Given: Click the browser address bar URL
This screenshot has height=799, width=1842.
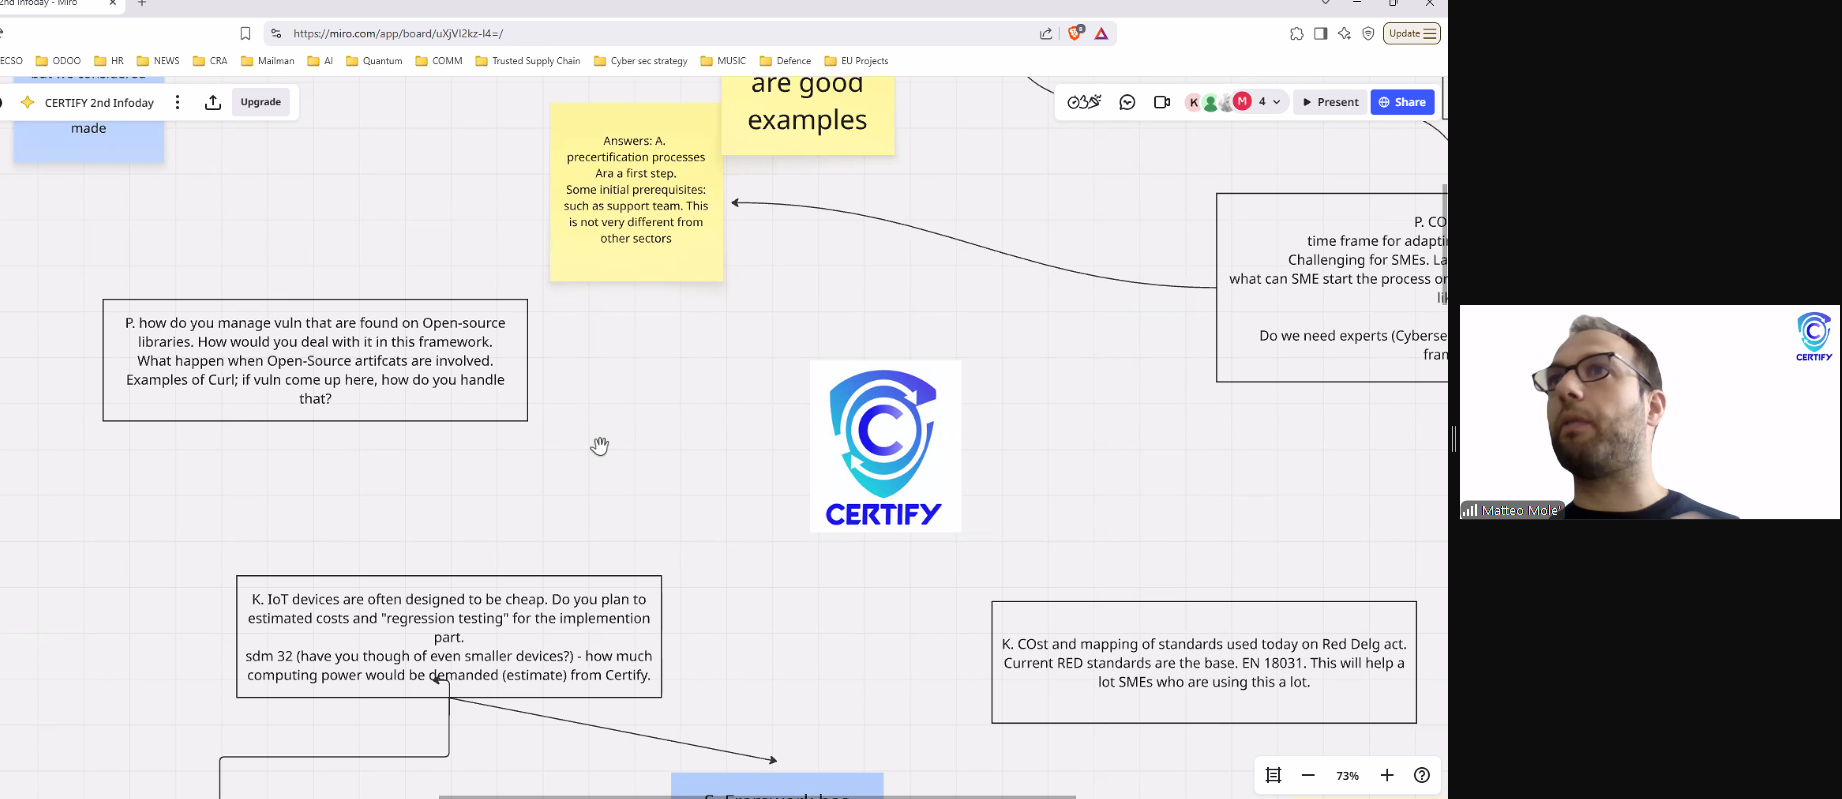Looking at the screenshot, I should 398,33.
